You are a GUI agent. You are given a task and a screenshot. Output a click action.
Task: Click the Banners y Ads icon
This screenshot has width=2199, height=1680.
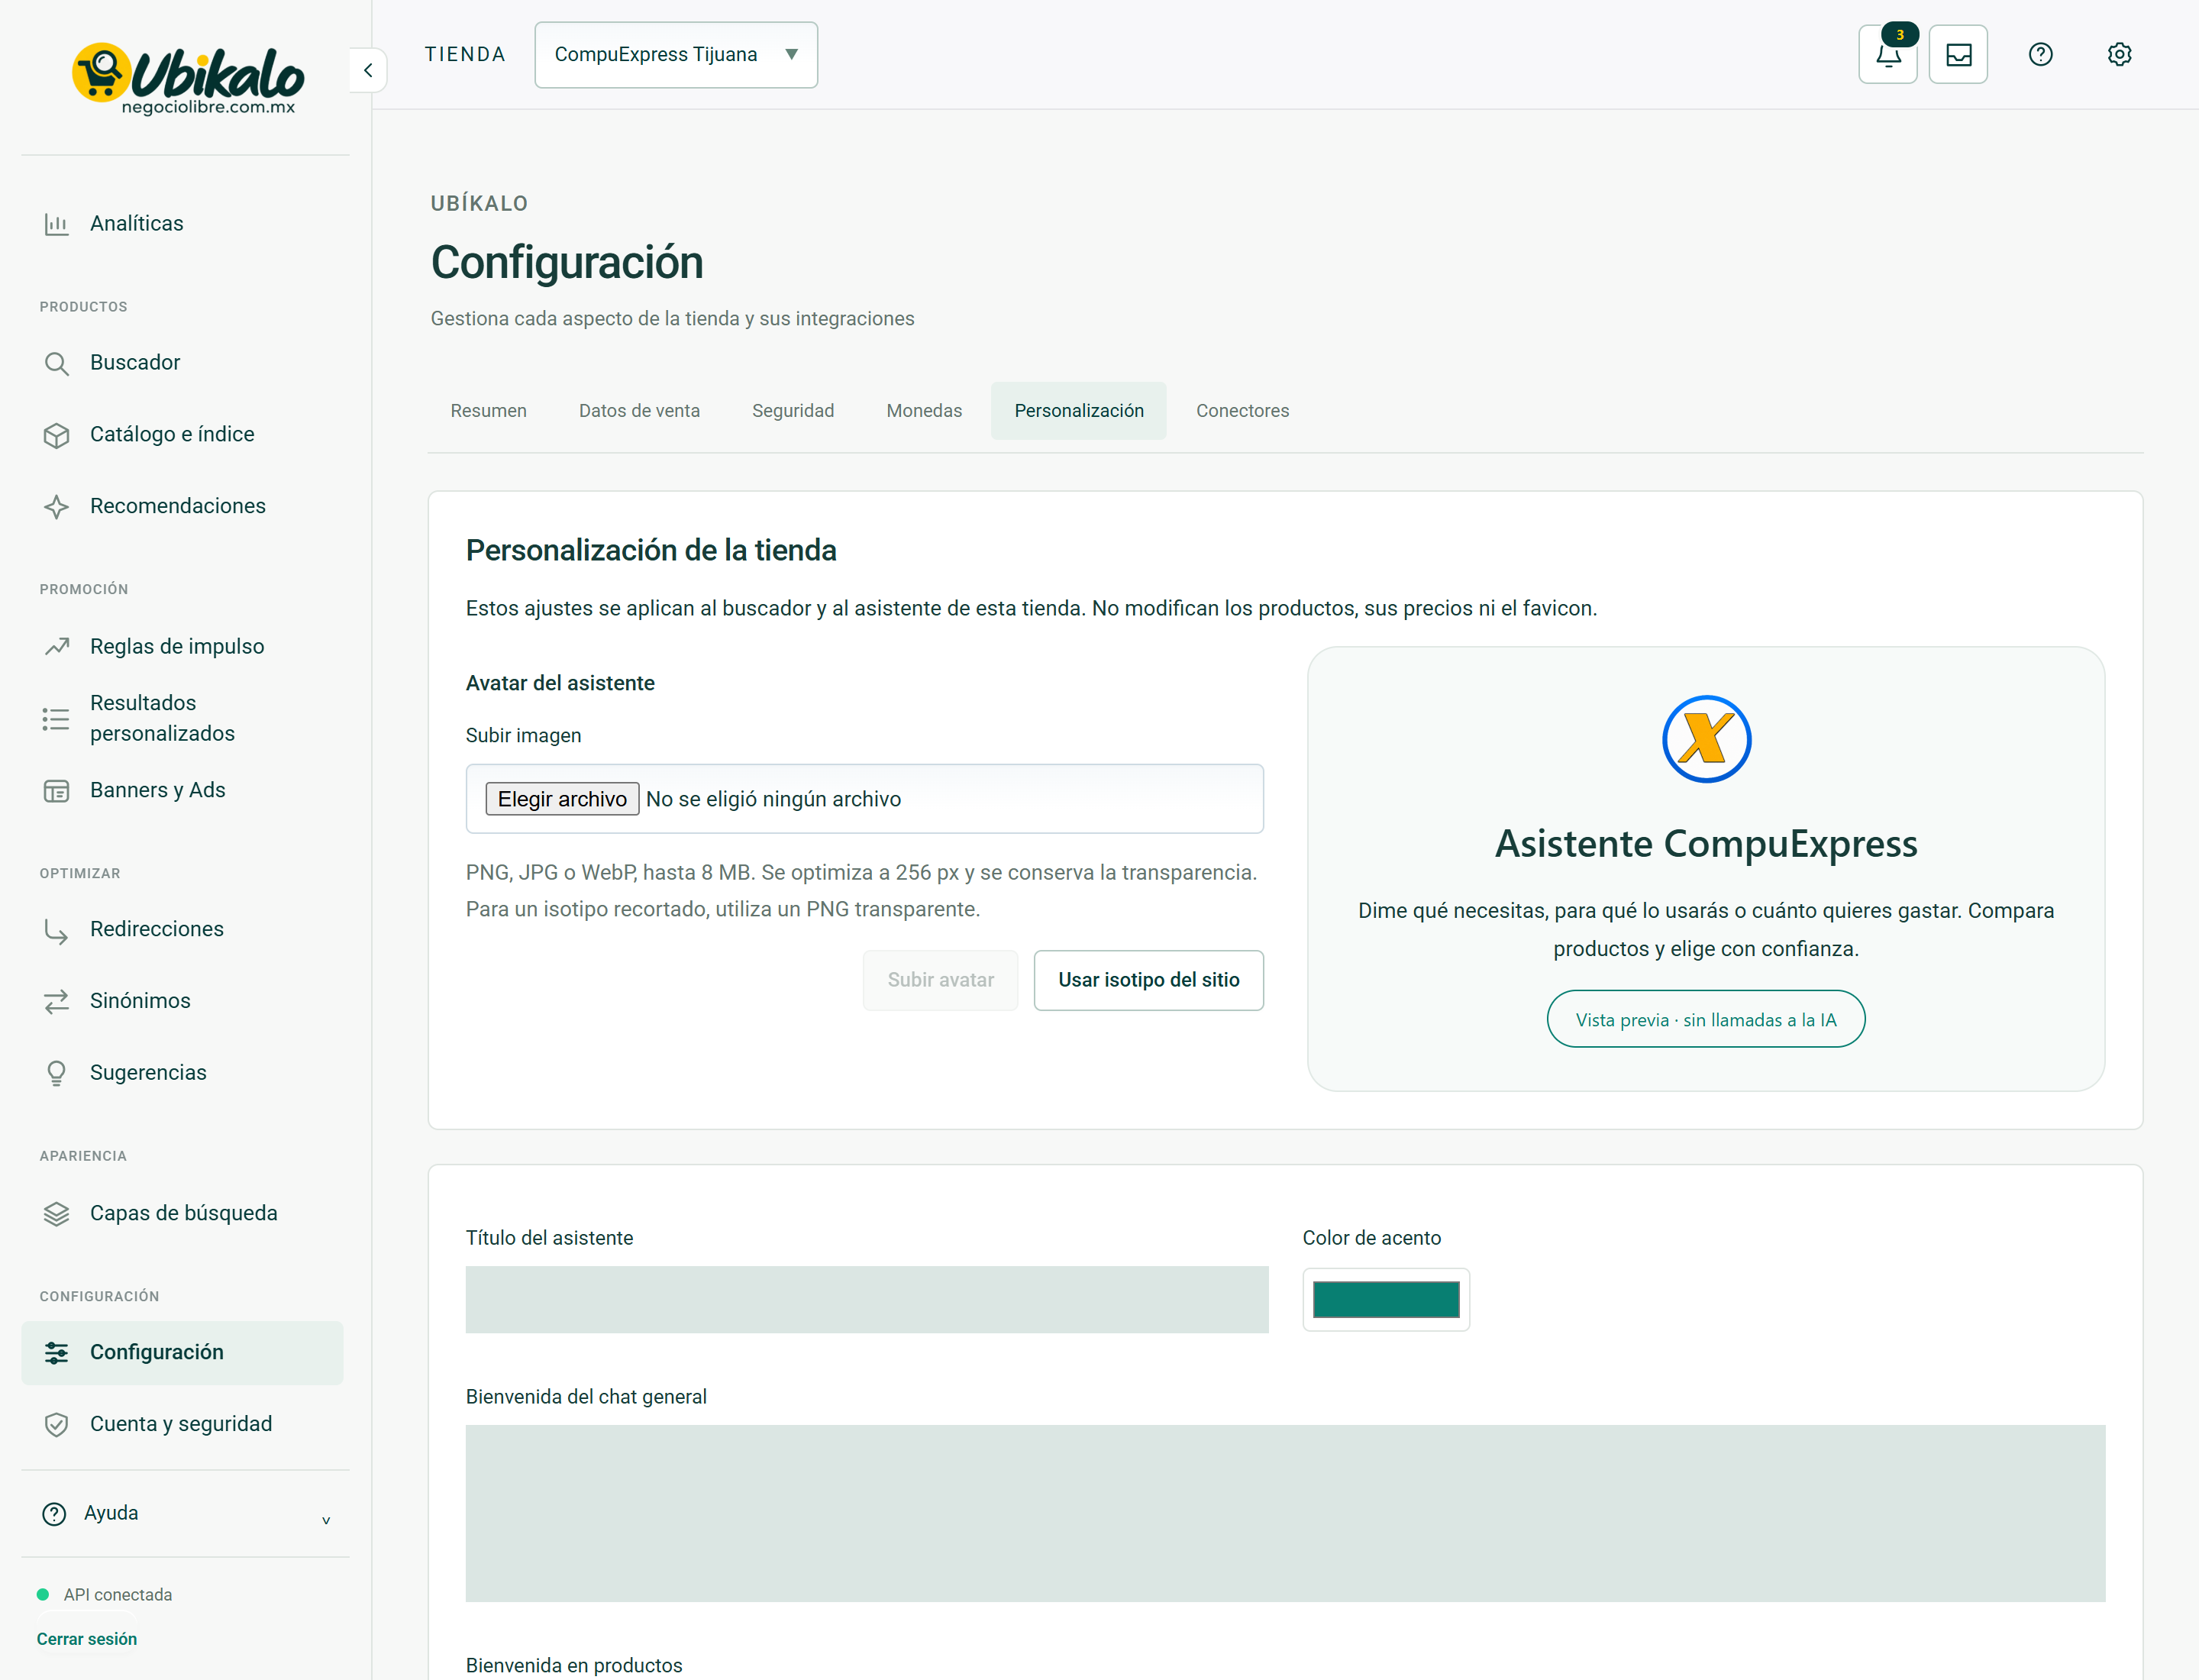[56, 791]
